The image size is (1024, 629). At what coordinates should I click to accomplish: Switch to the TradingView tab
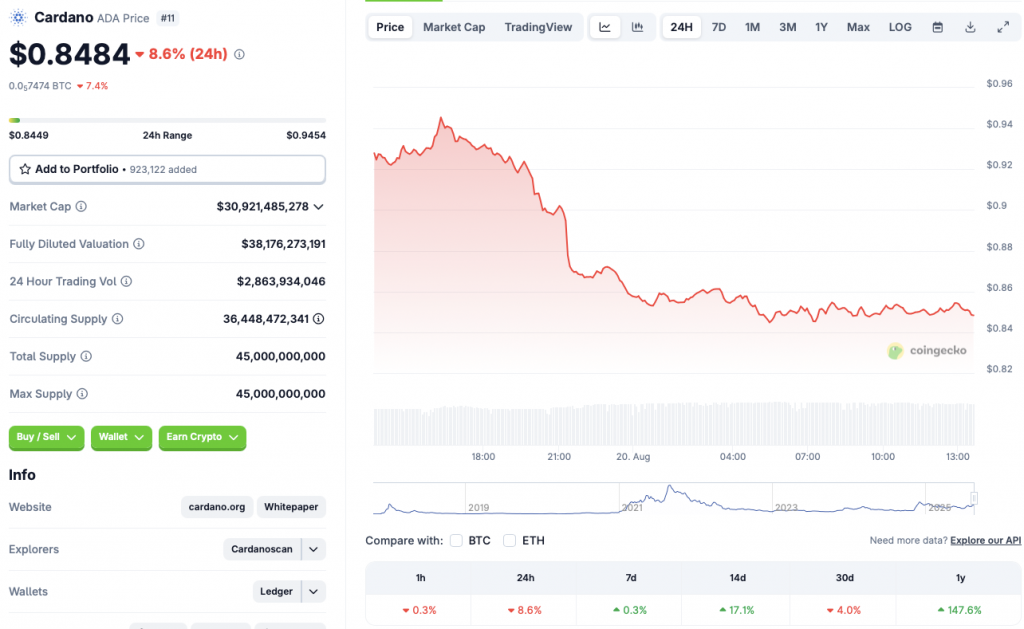[x=538, y=27]
